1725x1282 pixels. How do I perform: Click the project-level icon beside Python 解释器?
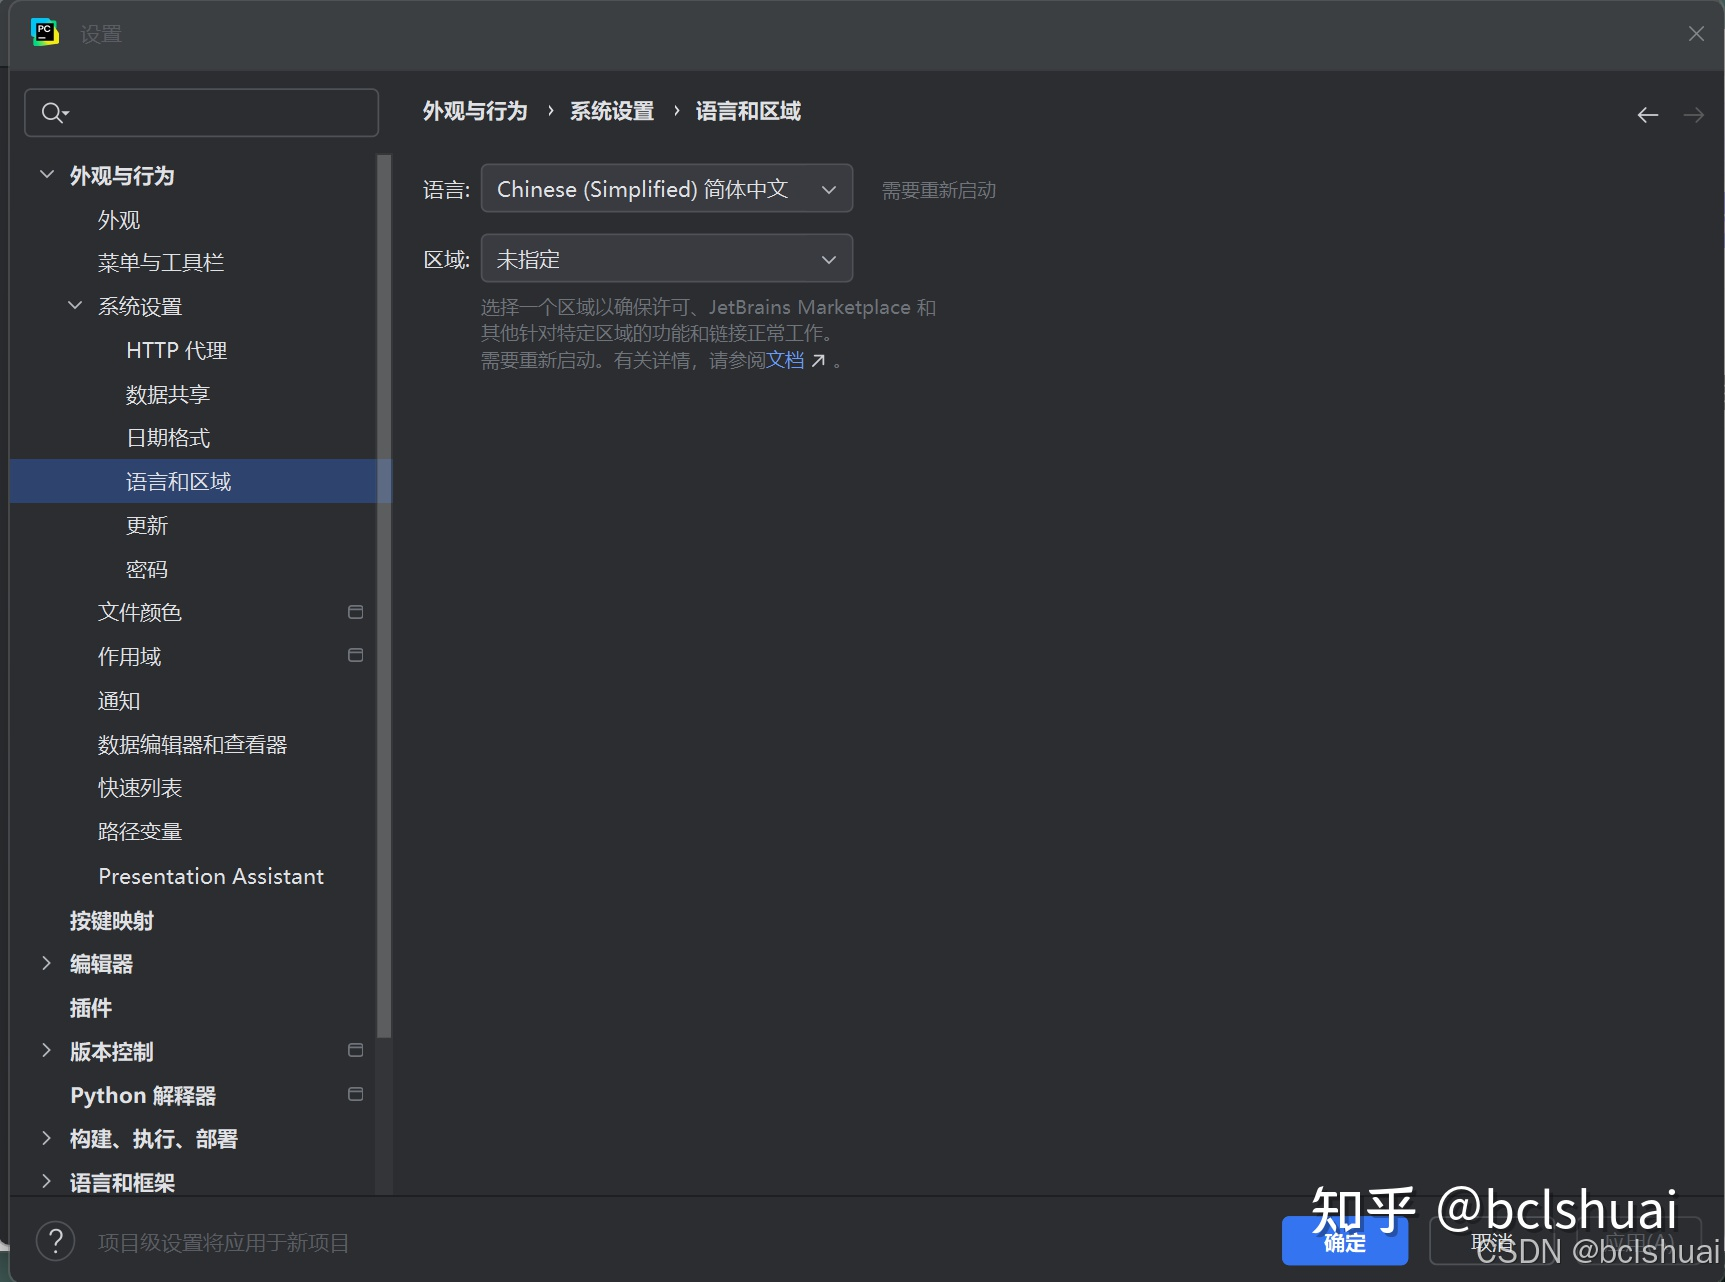355,1095
